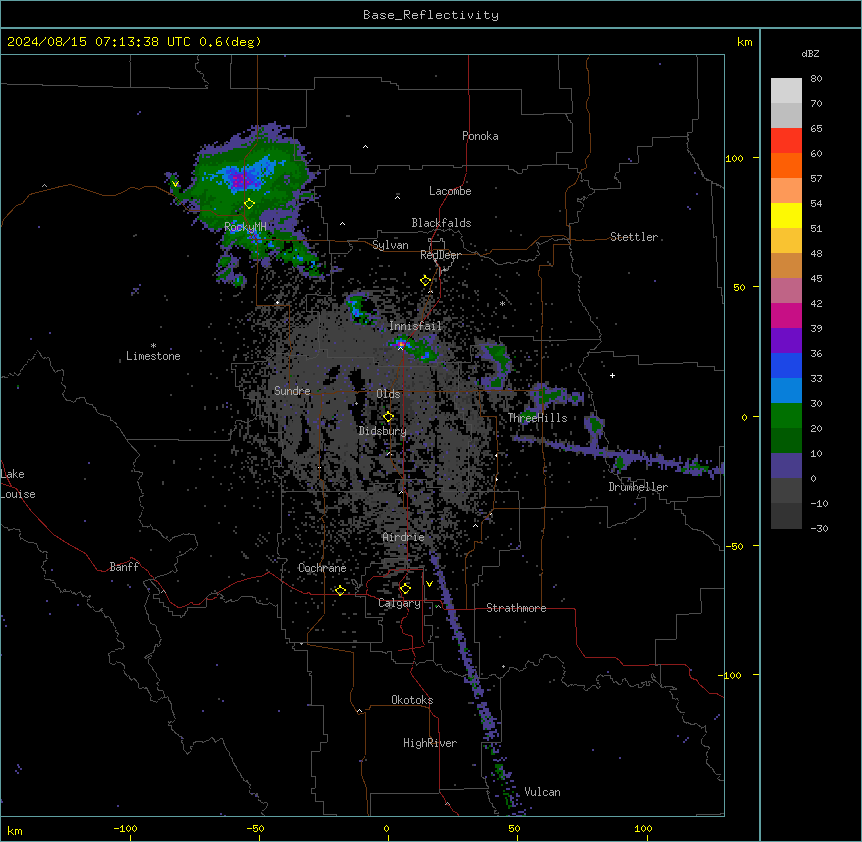
Task: Click the Ponoka city label
Action: [x=480, y=136]
